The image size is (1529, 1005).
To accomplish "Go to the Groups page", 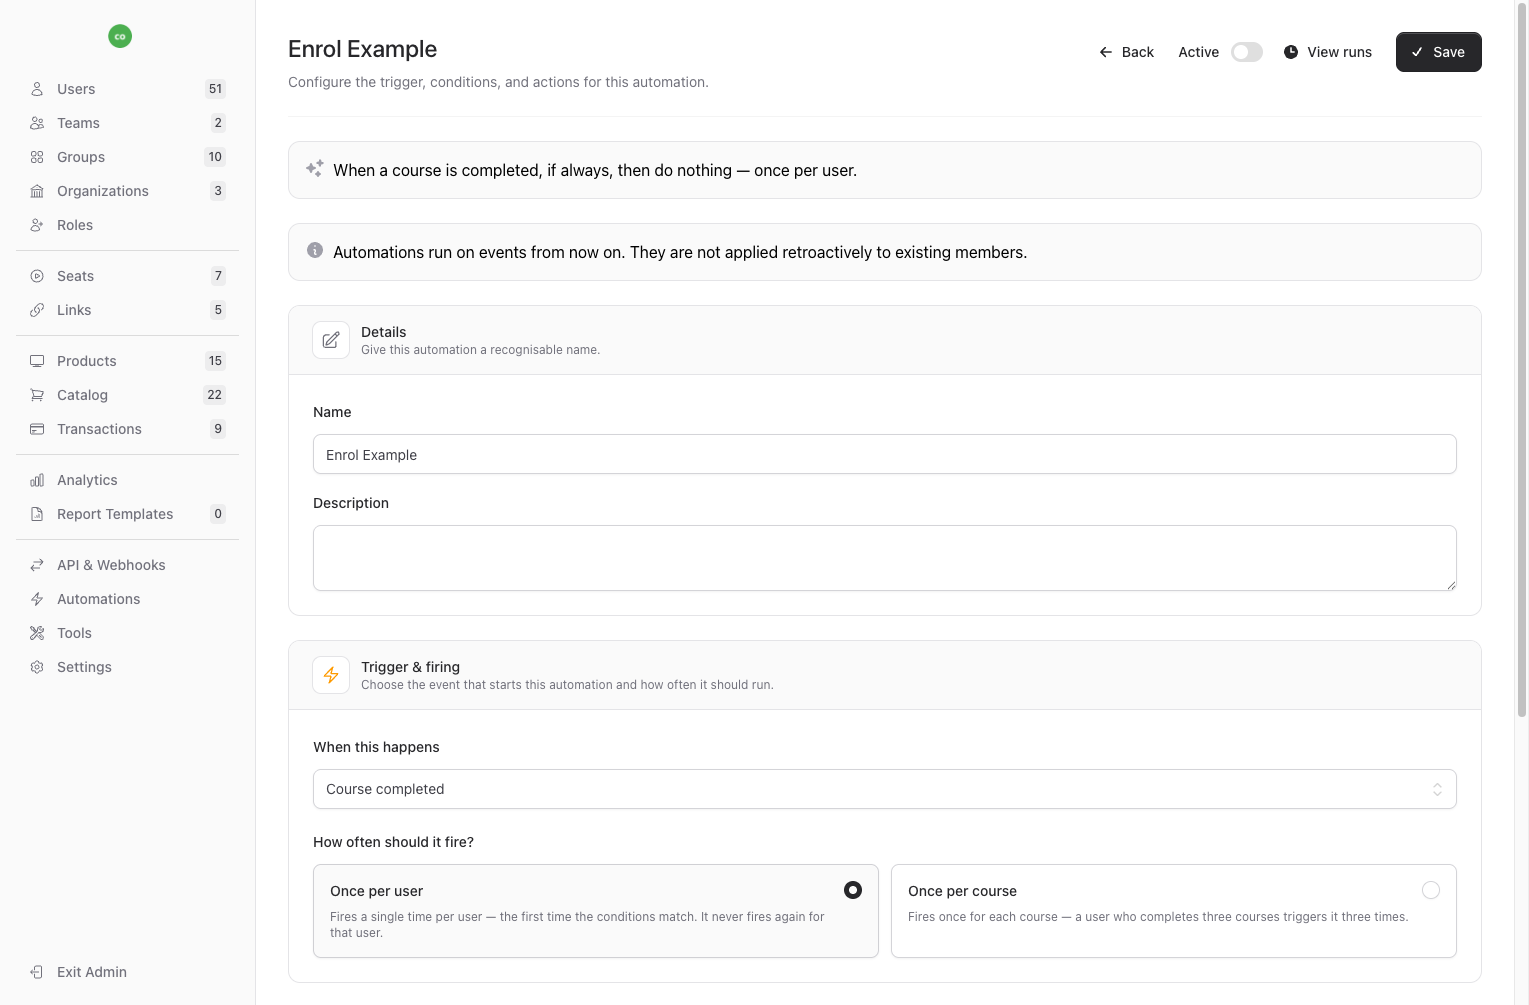I will 128,157.
